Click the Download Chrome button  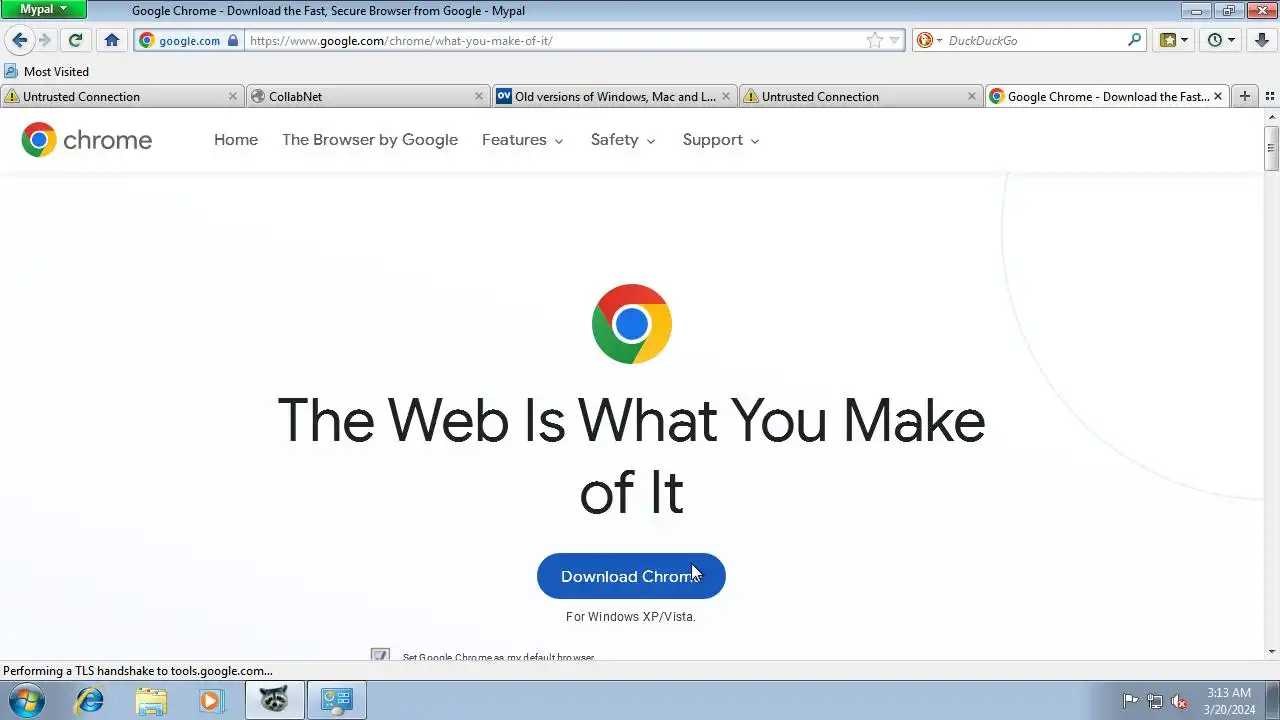[x=631, y=576]
